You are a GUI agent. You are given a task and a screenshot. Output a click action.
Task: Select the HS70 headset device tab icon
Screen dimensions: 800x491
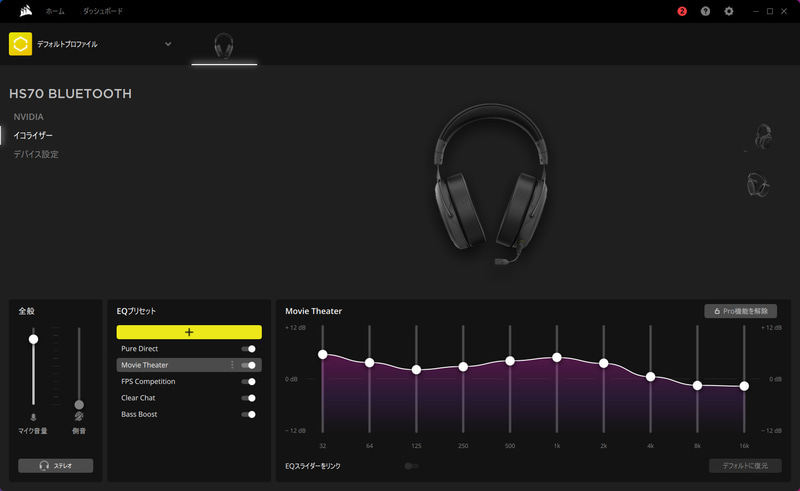tap(224, 46)
